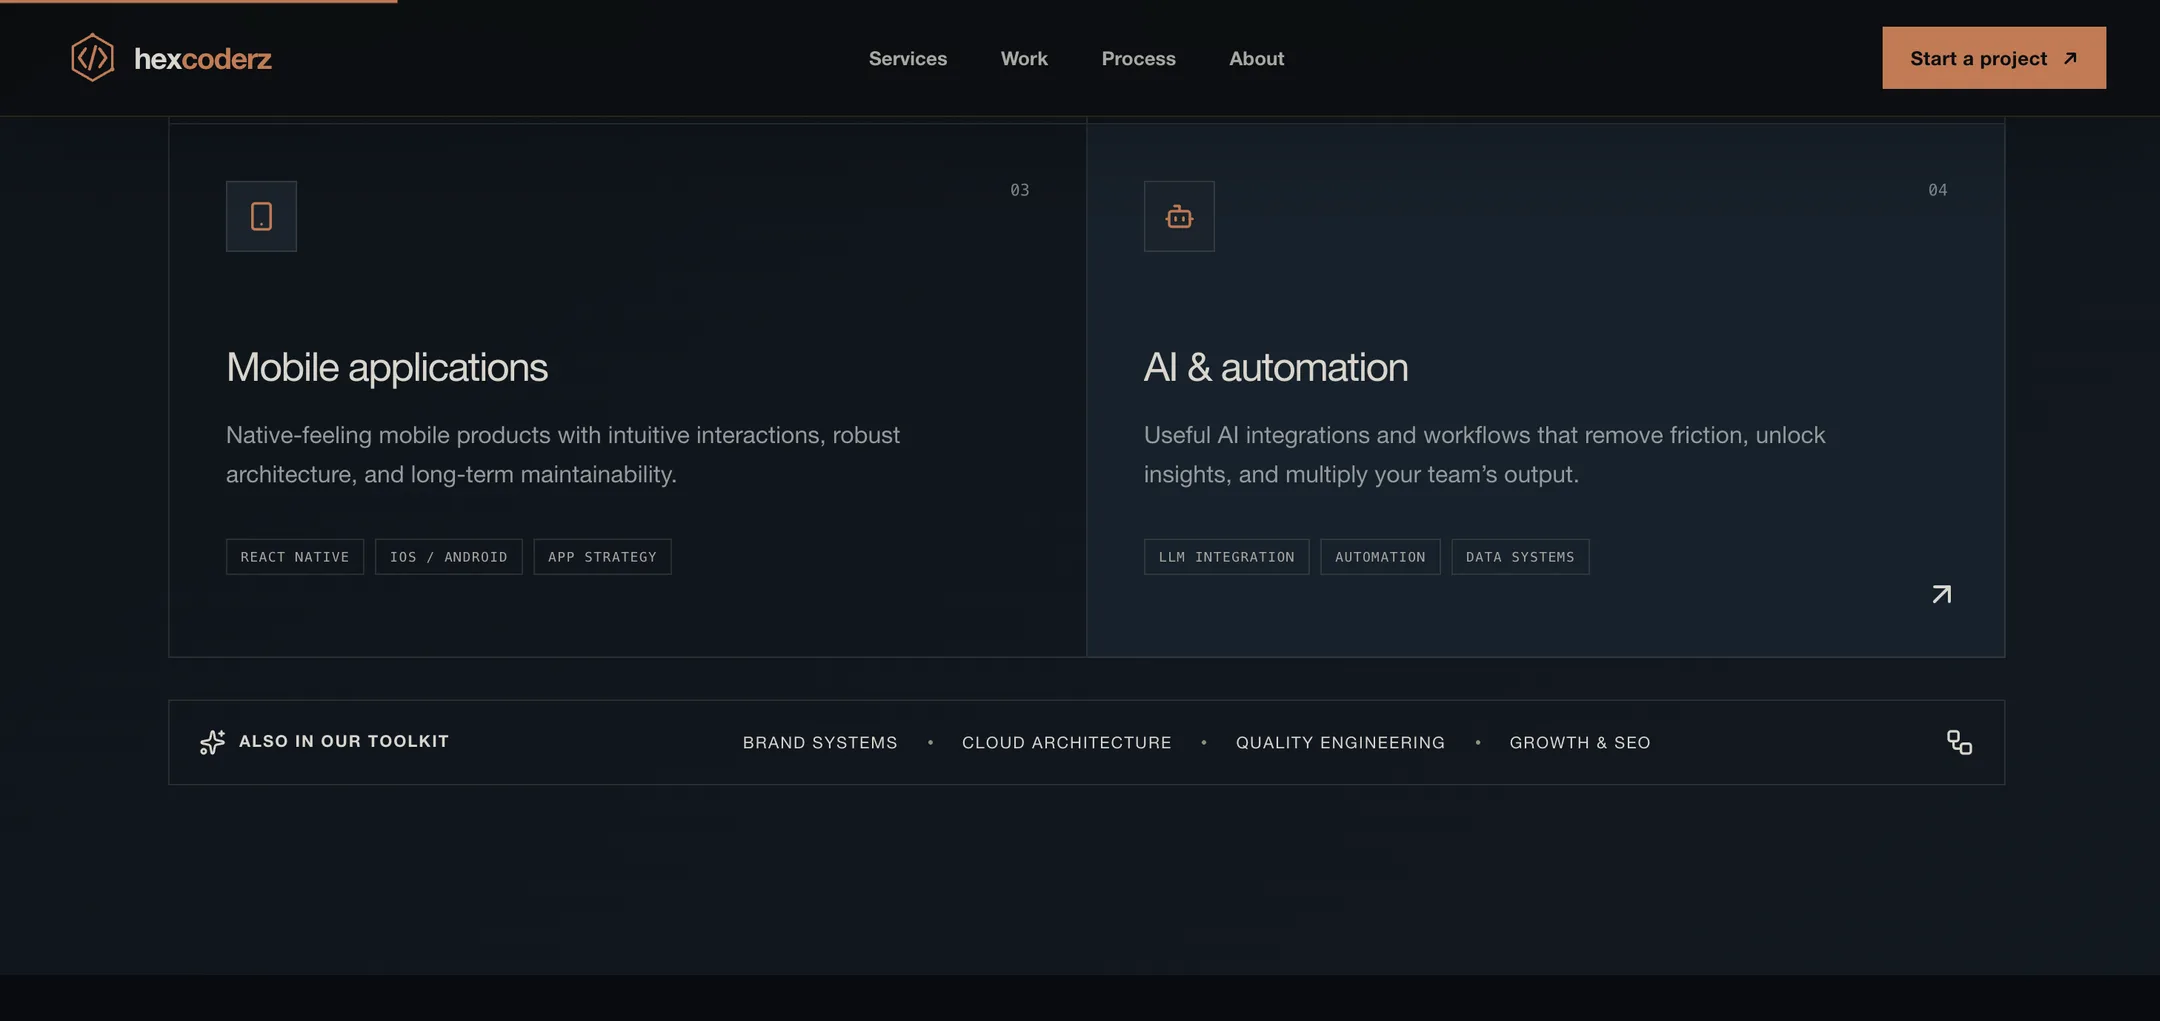The image size is (2160, 1021).
Task: Click Cloud Architecture in the toolkit list
Action: [x=1066, y=742]
